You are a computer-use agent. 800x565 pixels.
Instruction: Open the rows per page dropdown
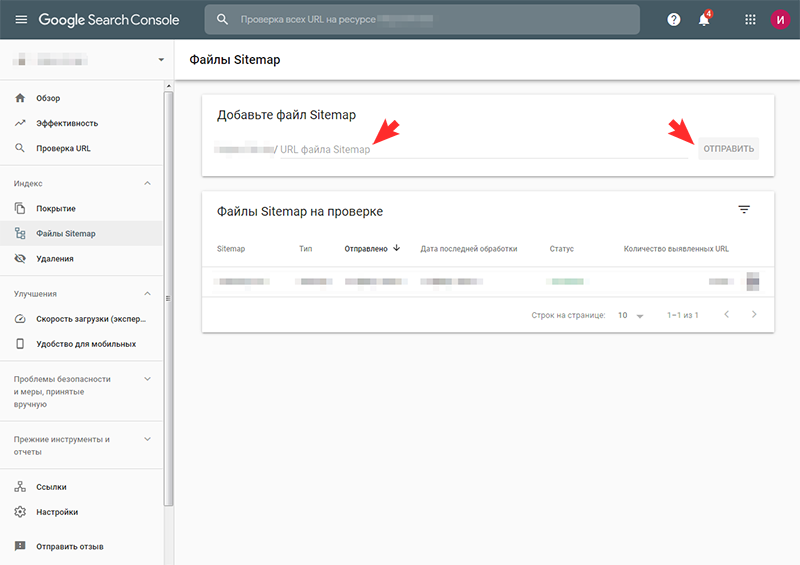631,315
